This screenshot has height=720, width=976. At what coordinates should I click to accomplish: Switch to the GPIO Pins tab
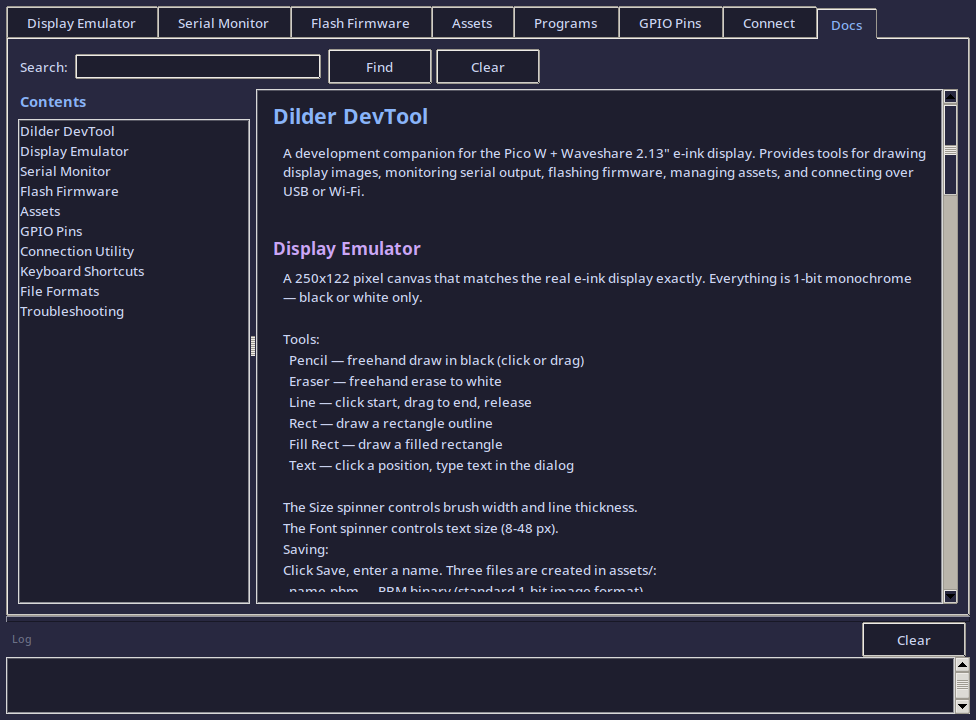(x=670, y=23)
